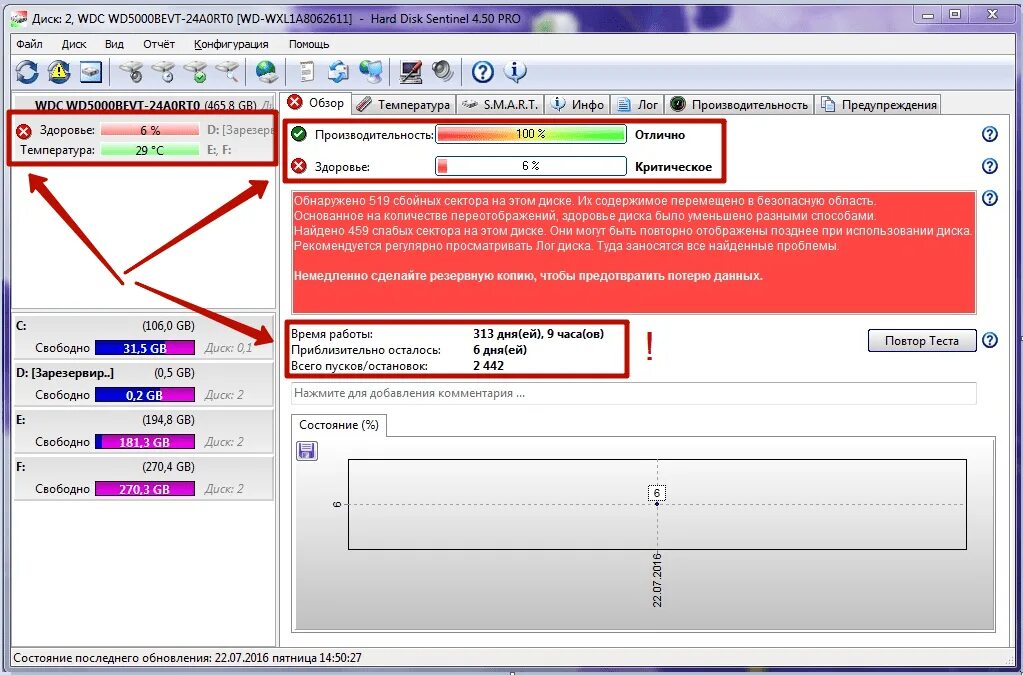Click the C: free space bar 31,5 GB
The width and height of the screenshot is (1023, 675).
point(145,348)
